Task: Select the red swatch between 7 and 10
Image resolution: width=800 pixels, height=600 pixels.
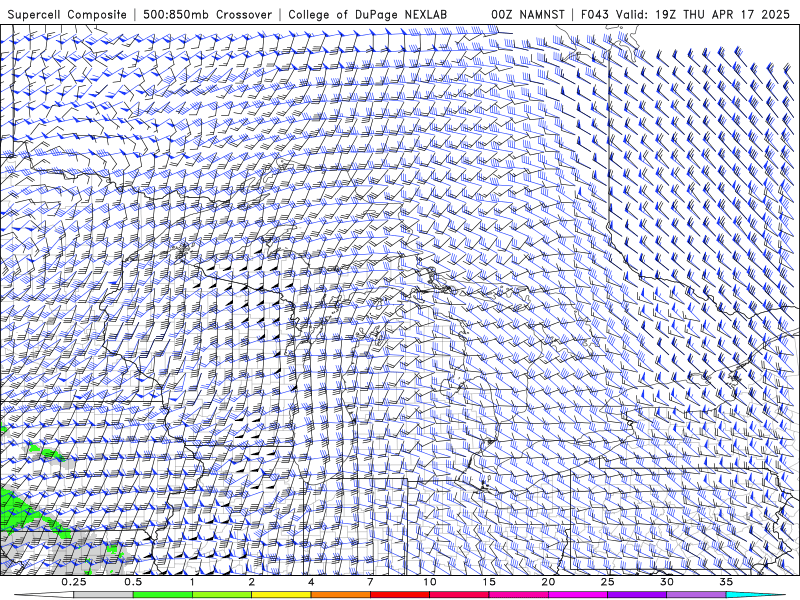Action: pyautogui.click(x=400, y=595)
